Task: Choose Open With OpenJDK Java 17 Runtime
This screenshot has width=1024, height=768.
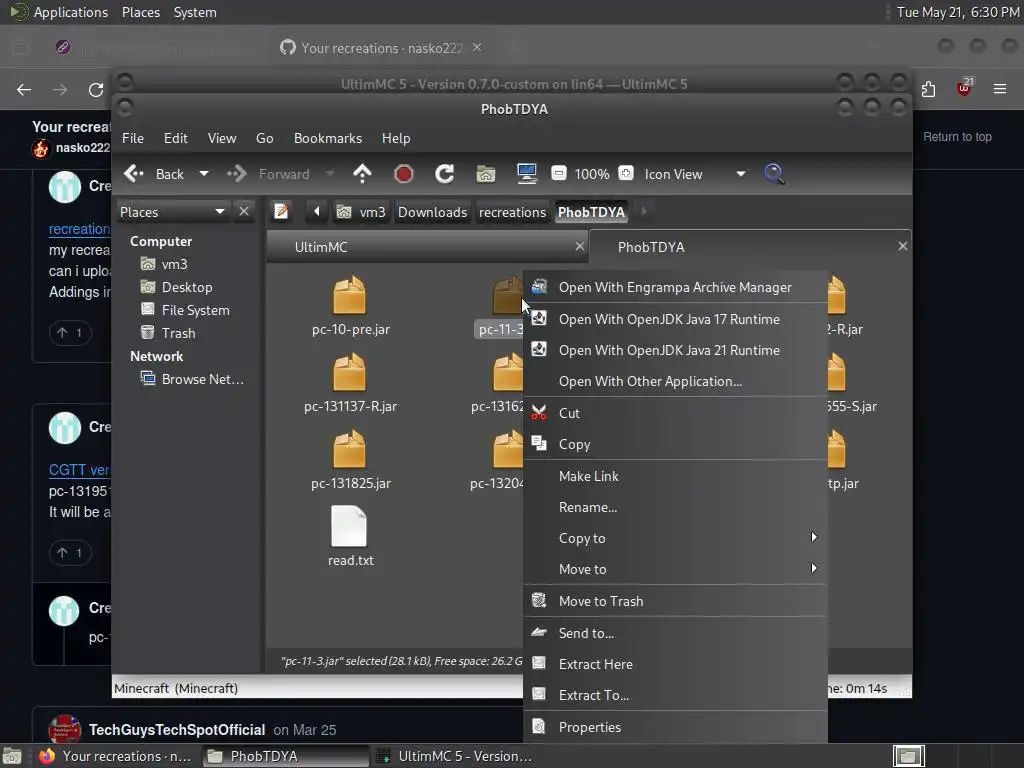Action: pyautogui.click(x=675, y=319)
